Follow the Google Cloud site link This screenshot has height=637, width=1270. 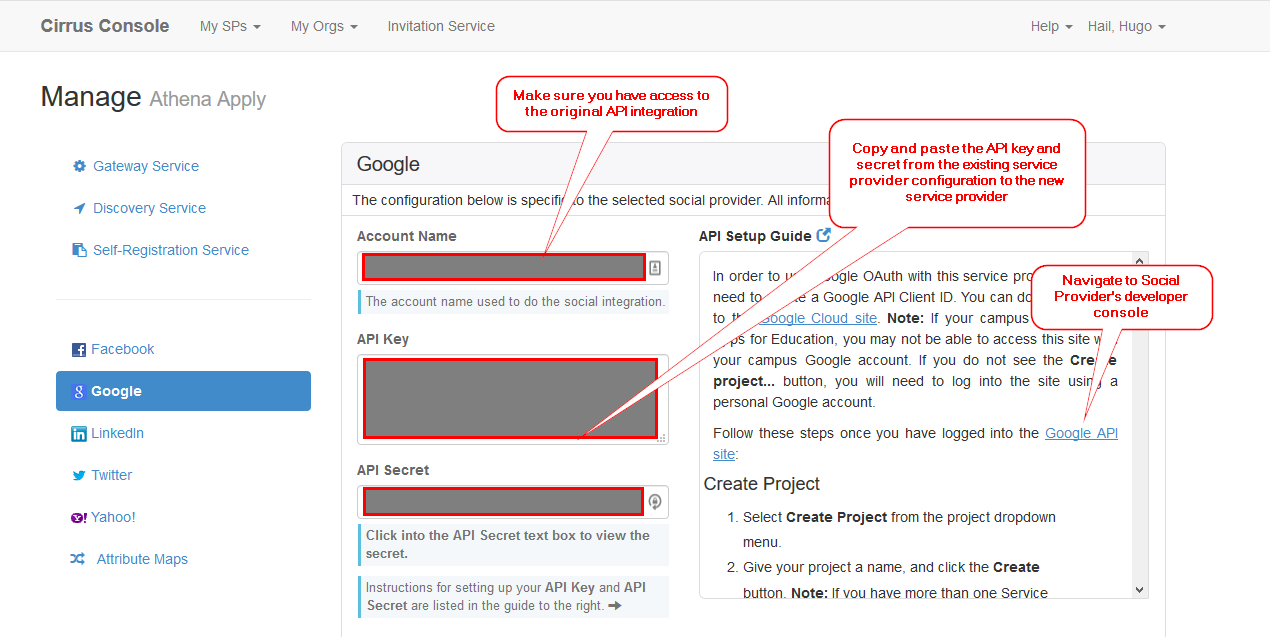tap(819, 318)
